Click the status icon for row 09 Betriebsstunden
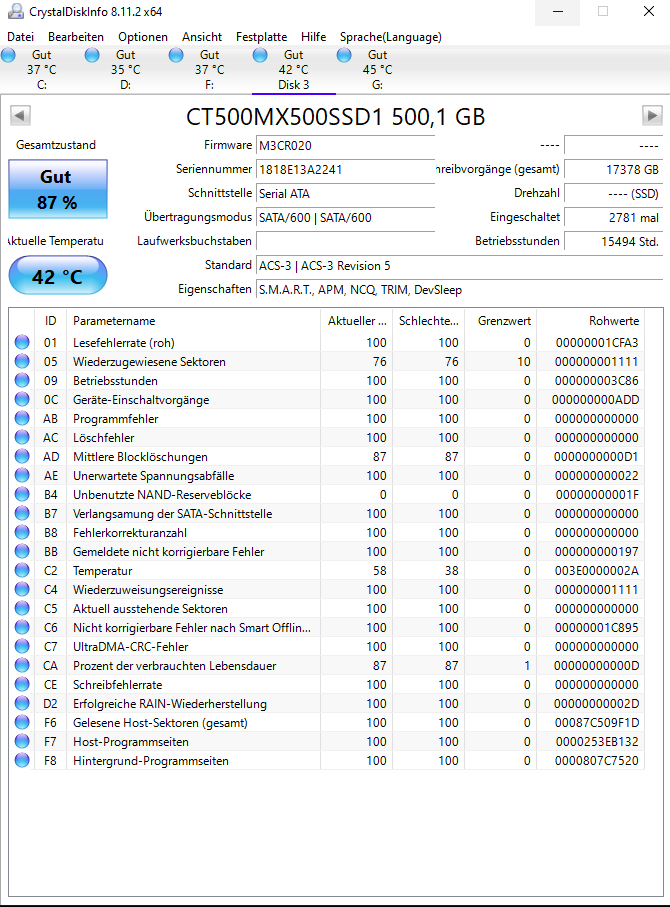 (x=22, y=380)
